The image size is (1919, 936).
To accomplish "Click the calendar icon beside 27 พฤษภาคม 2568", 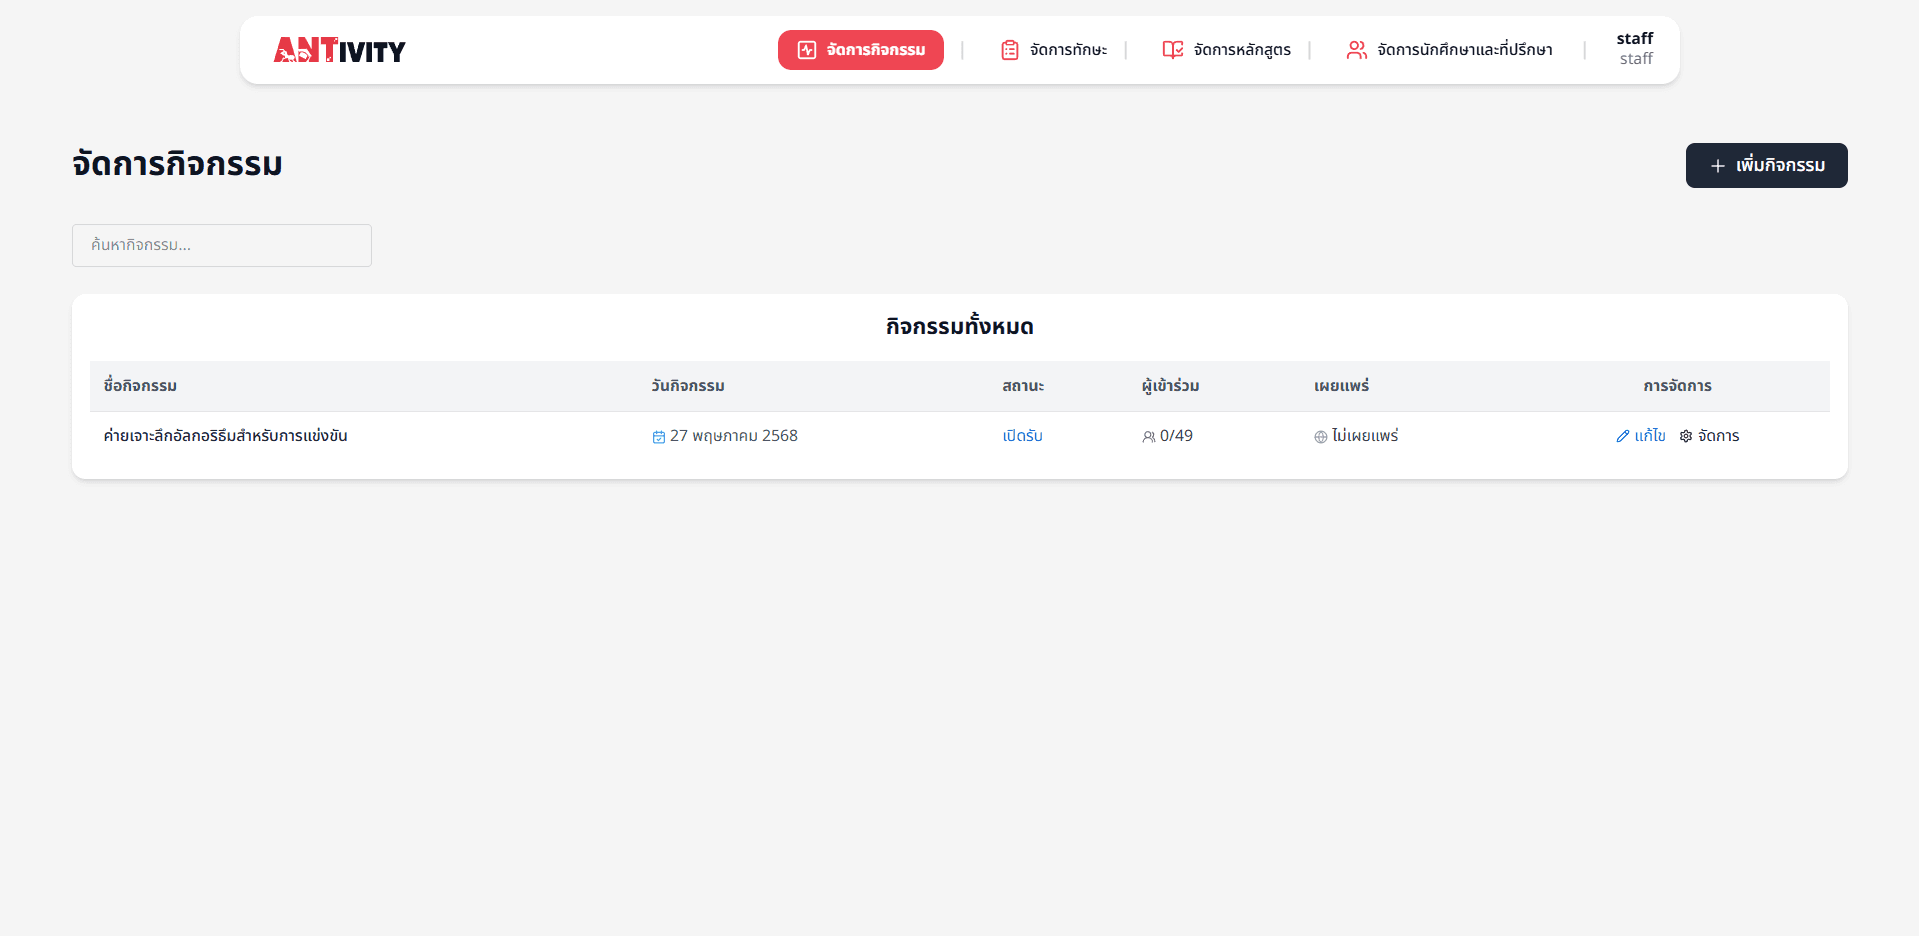I will coord(659,437).
